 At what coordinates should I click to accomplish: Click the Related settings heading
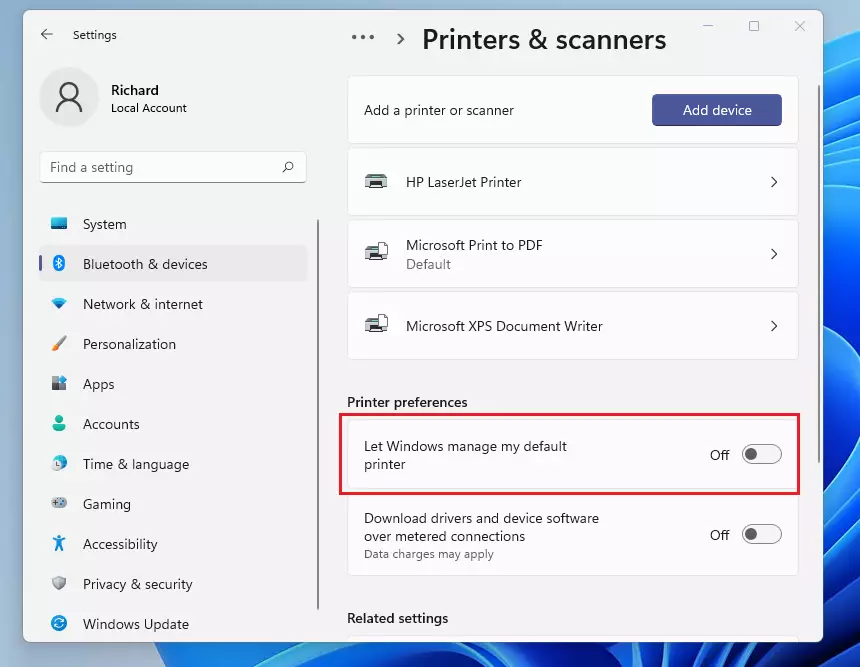coord(397,618)
